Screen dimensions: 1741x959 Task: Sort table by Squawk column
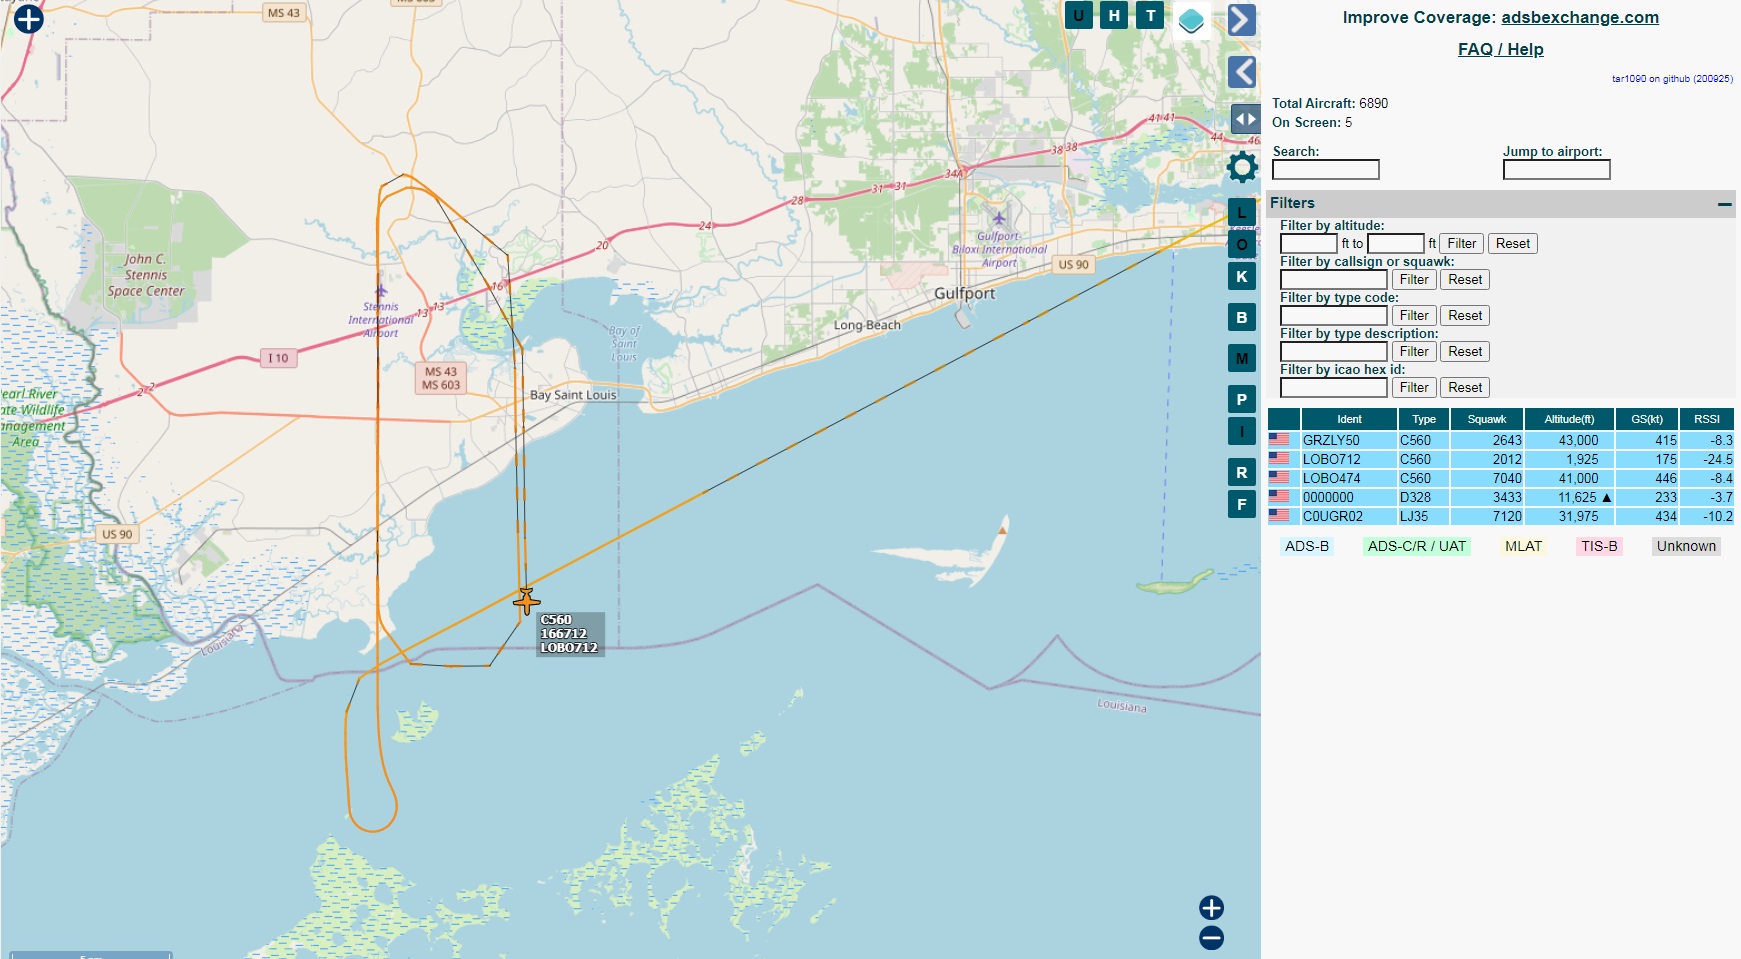click(1487, 419)
